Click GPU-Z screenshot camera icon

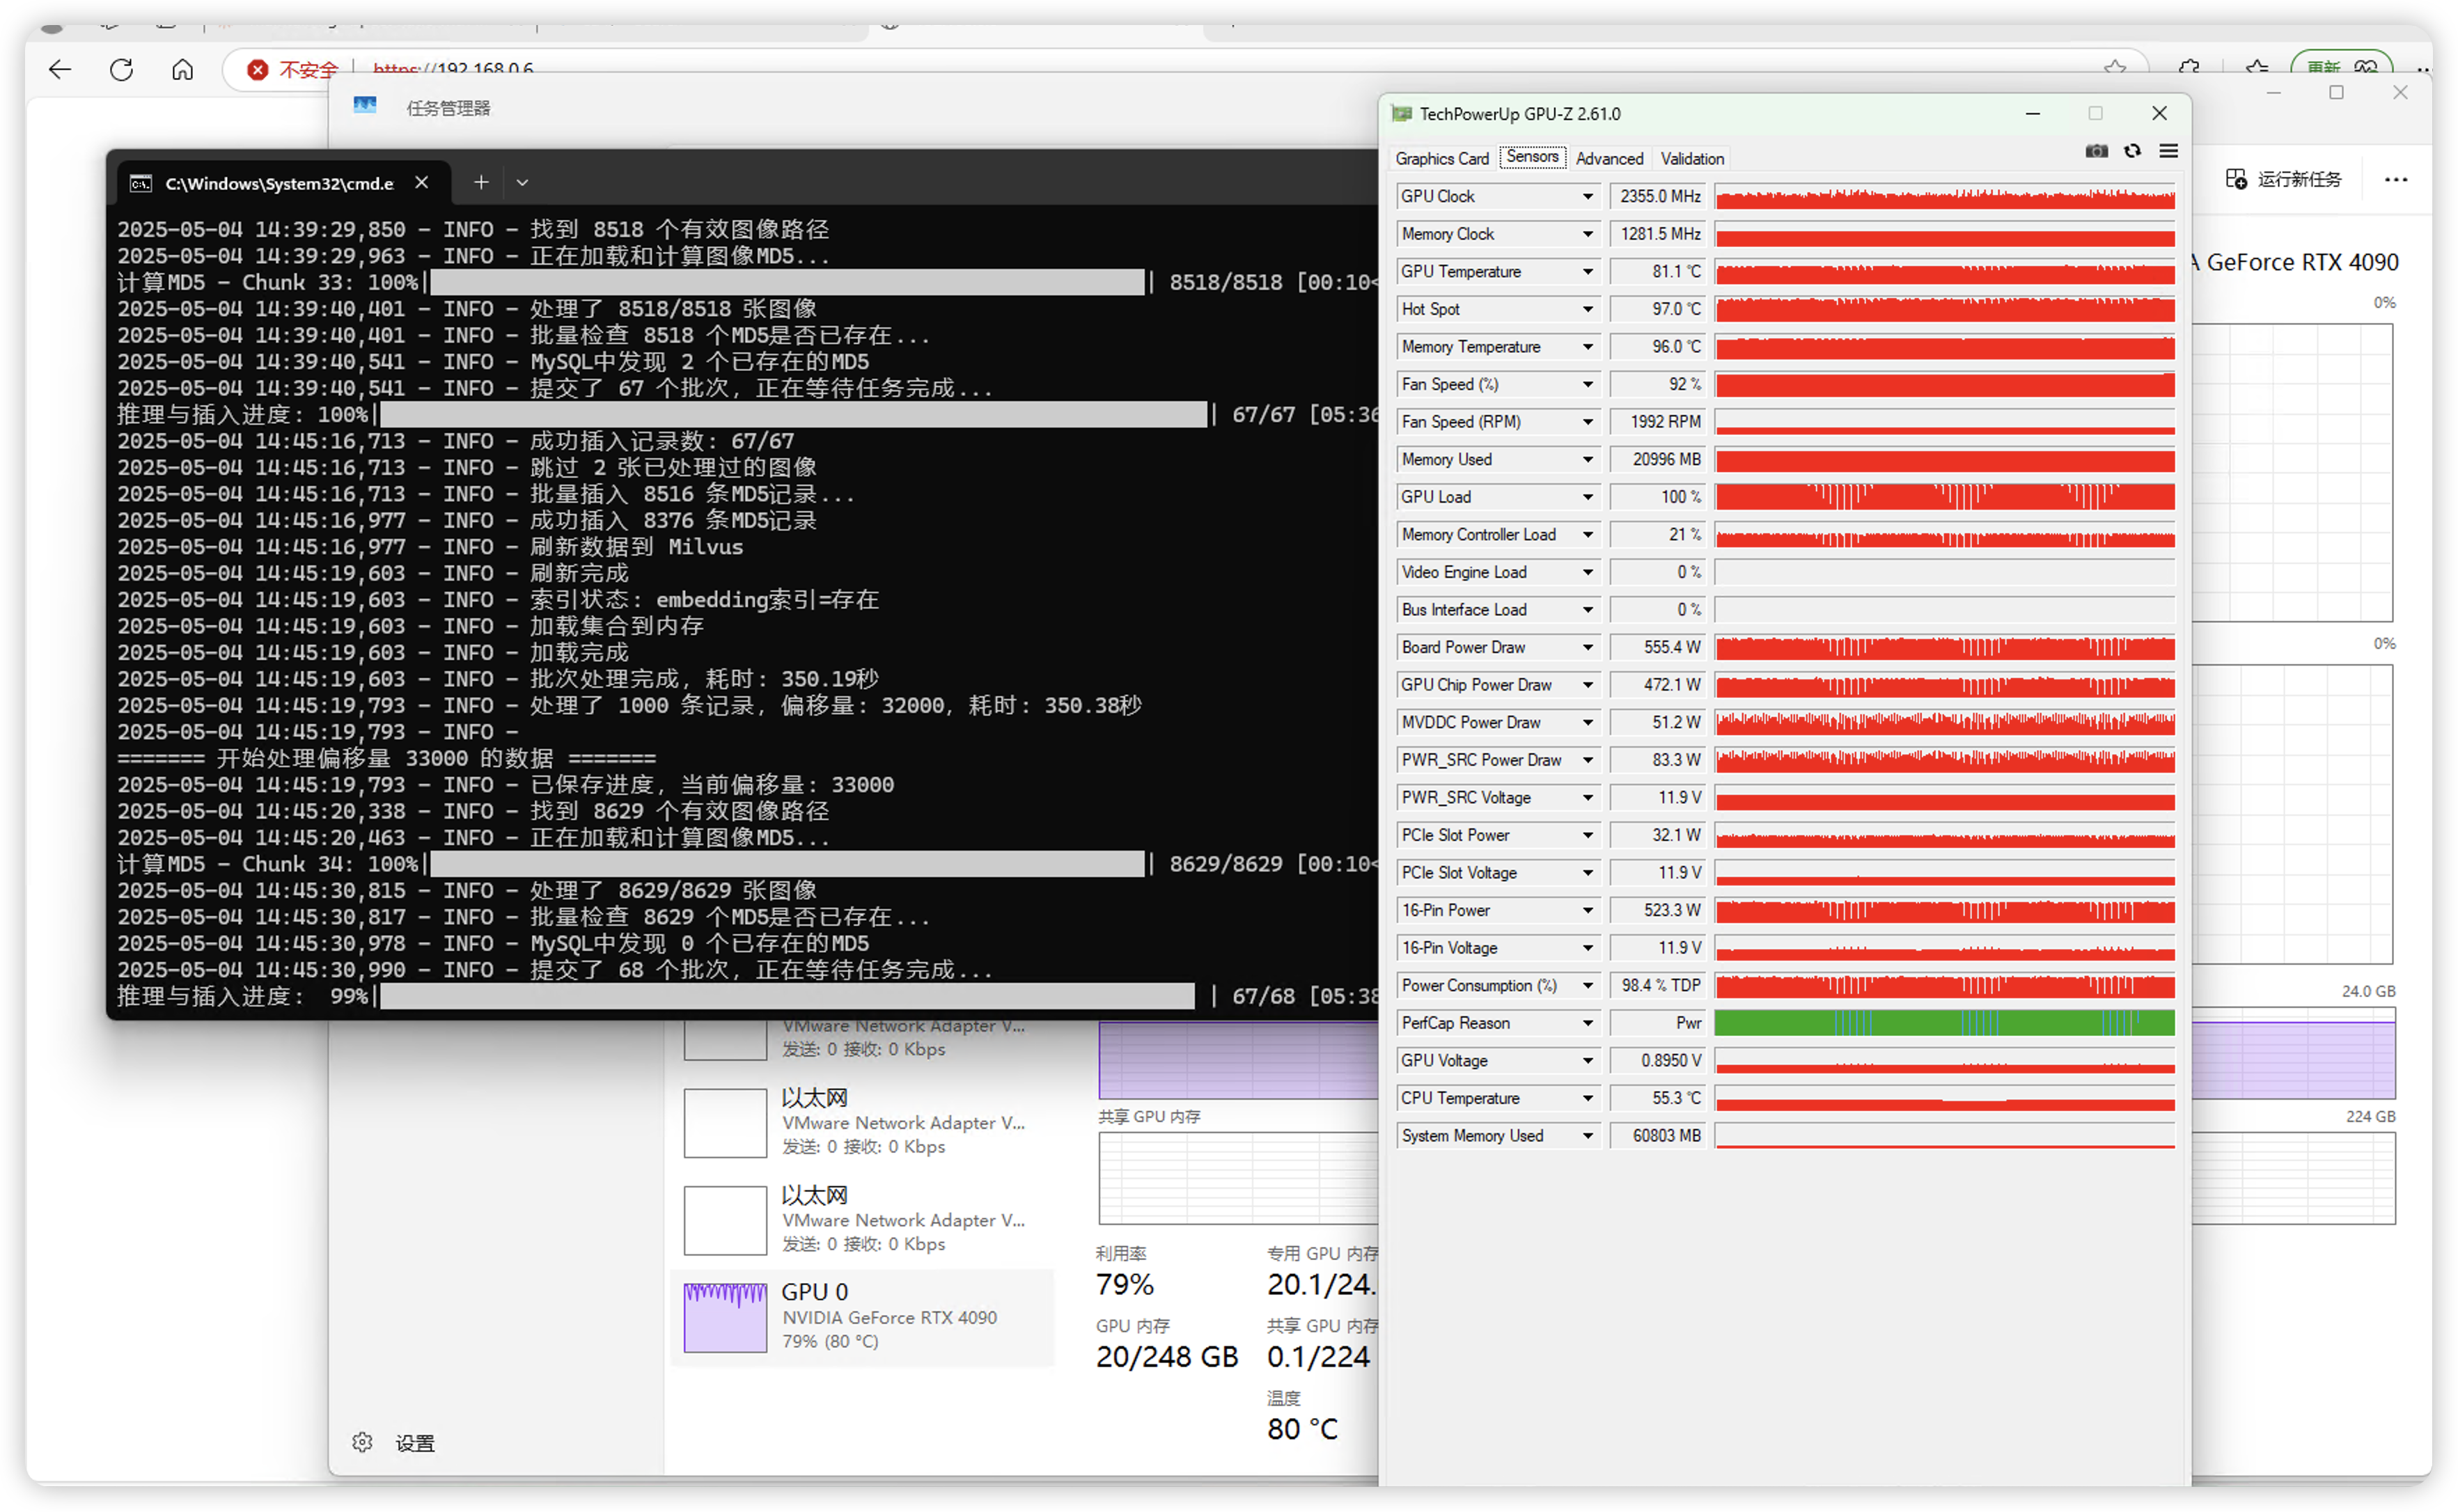tap(2096, 151)
